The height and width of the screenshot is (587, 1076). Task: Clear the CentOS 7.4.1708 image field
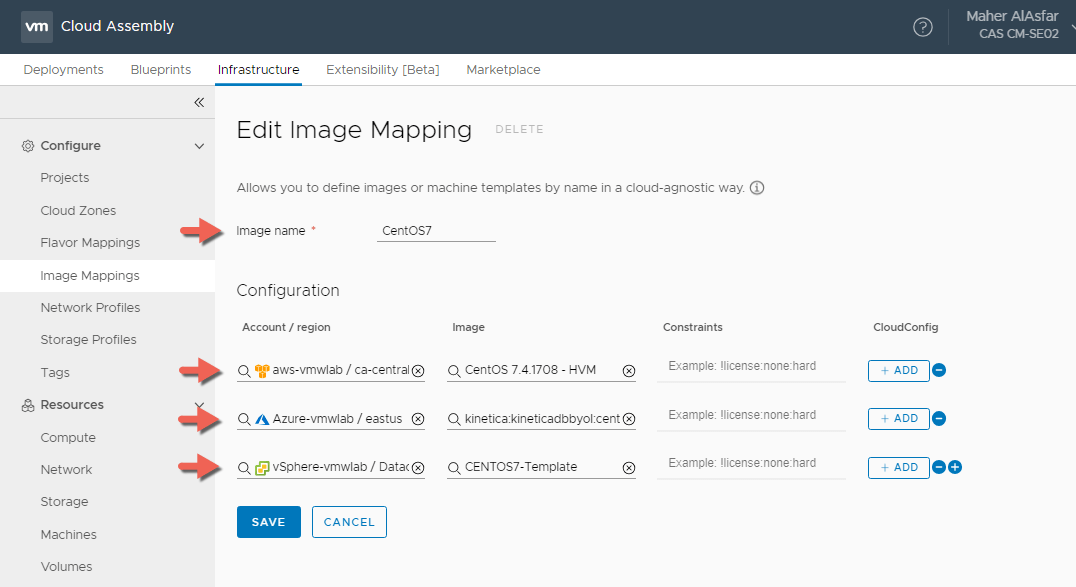coord(628,371)
